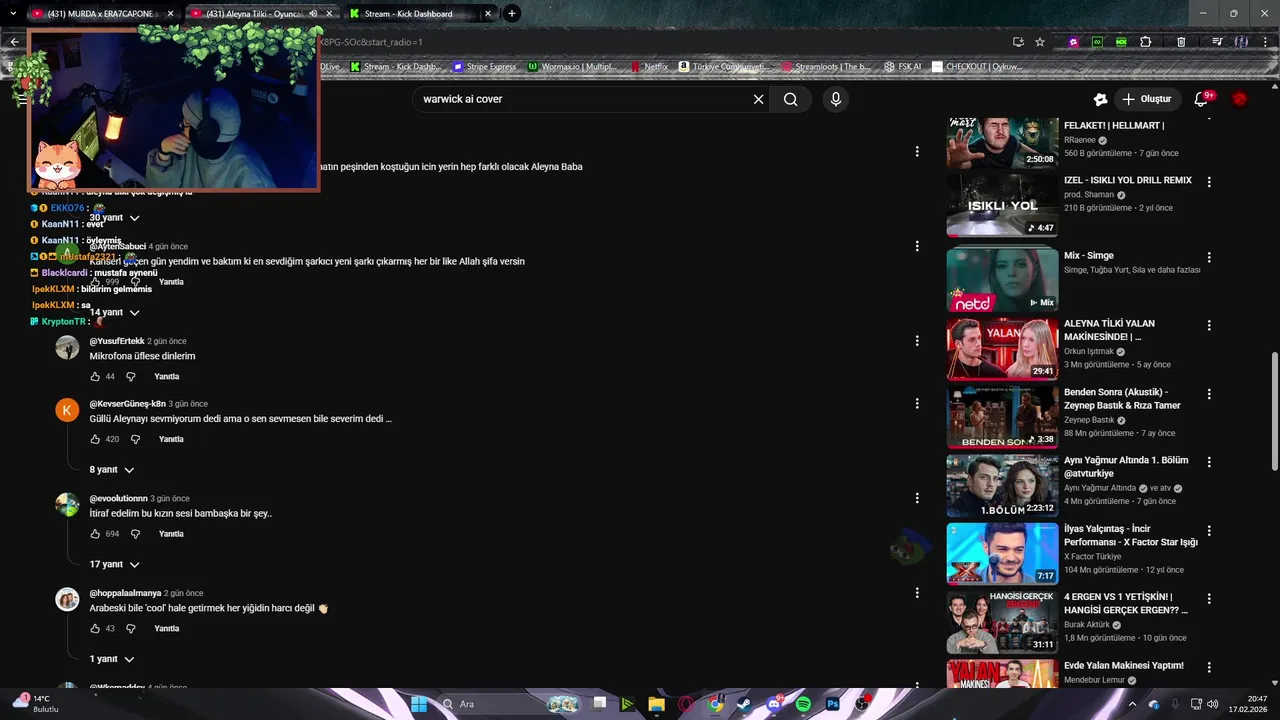Screen dimensions: 1280x720
Task: Open options for IZEL - ISIKLI YOL video
Action: coord(1209,182)
